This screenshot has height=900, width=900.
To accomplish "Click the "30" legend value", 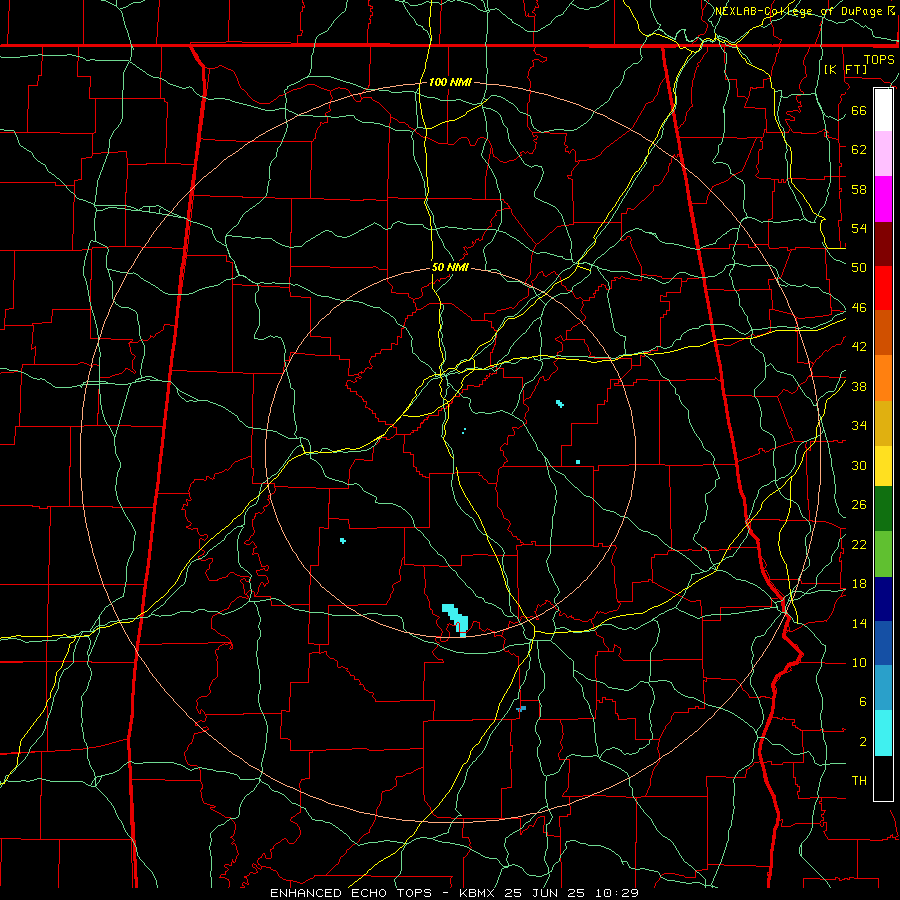I will (859, 465).
